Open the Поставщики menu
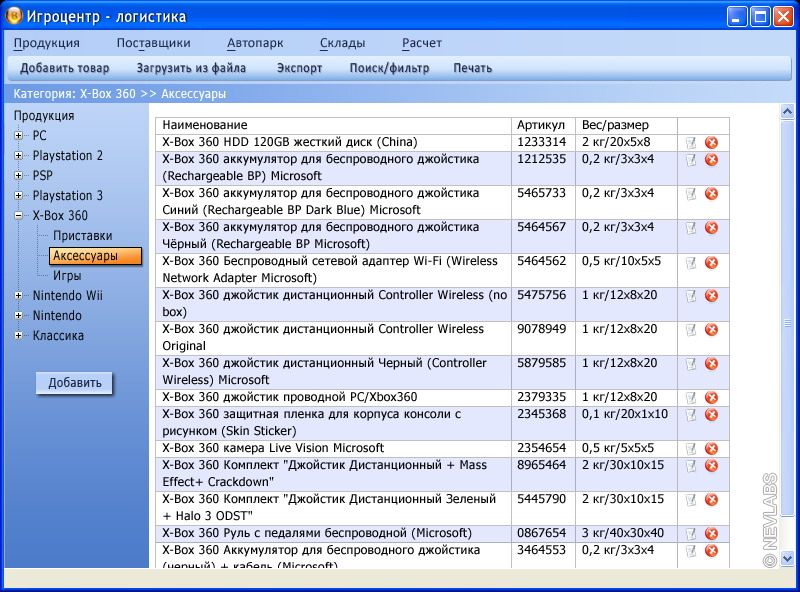This screenshot has width=800, height=592. click(153, 43)
